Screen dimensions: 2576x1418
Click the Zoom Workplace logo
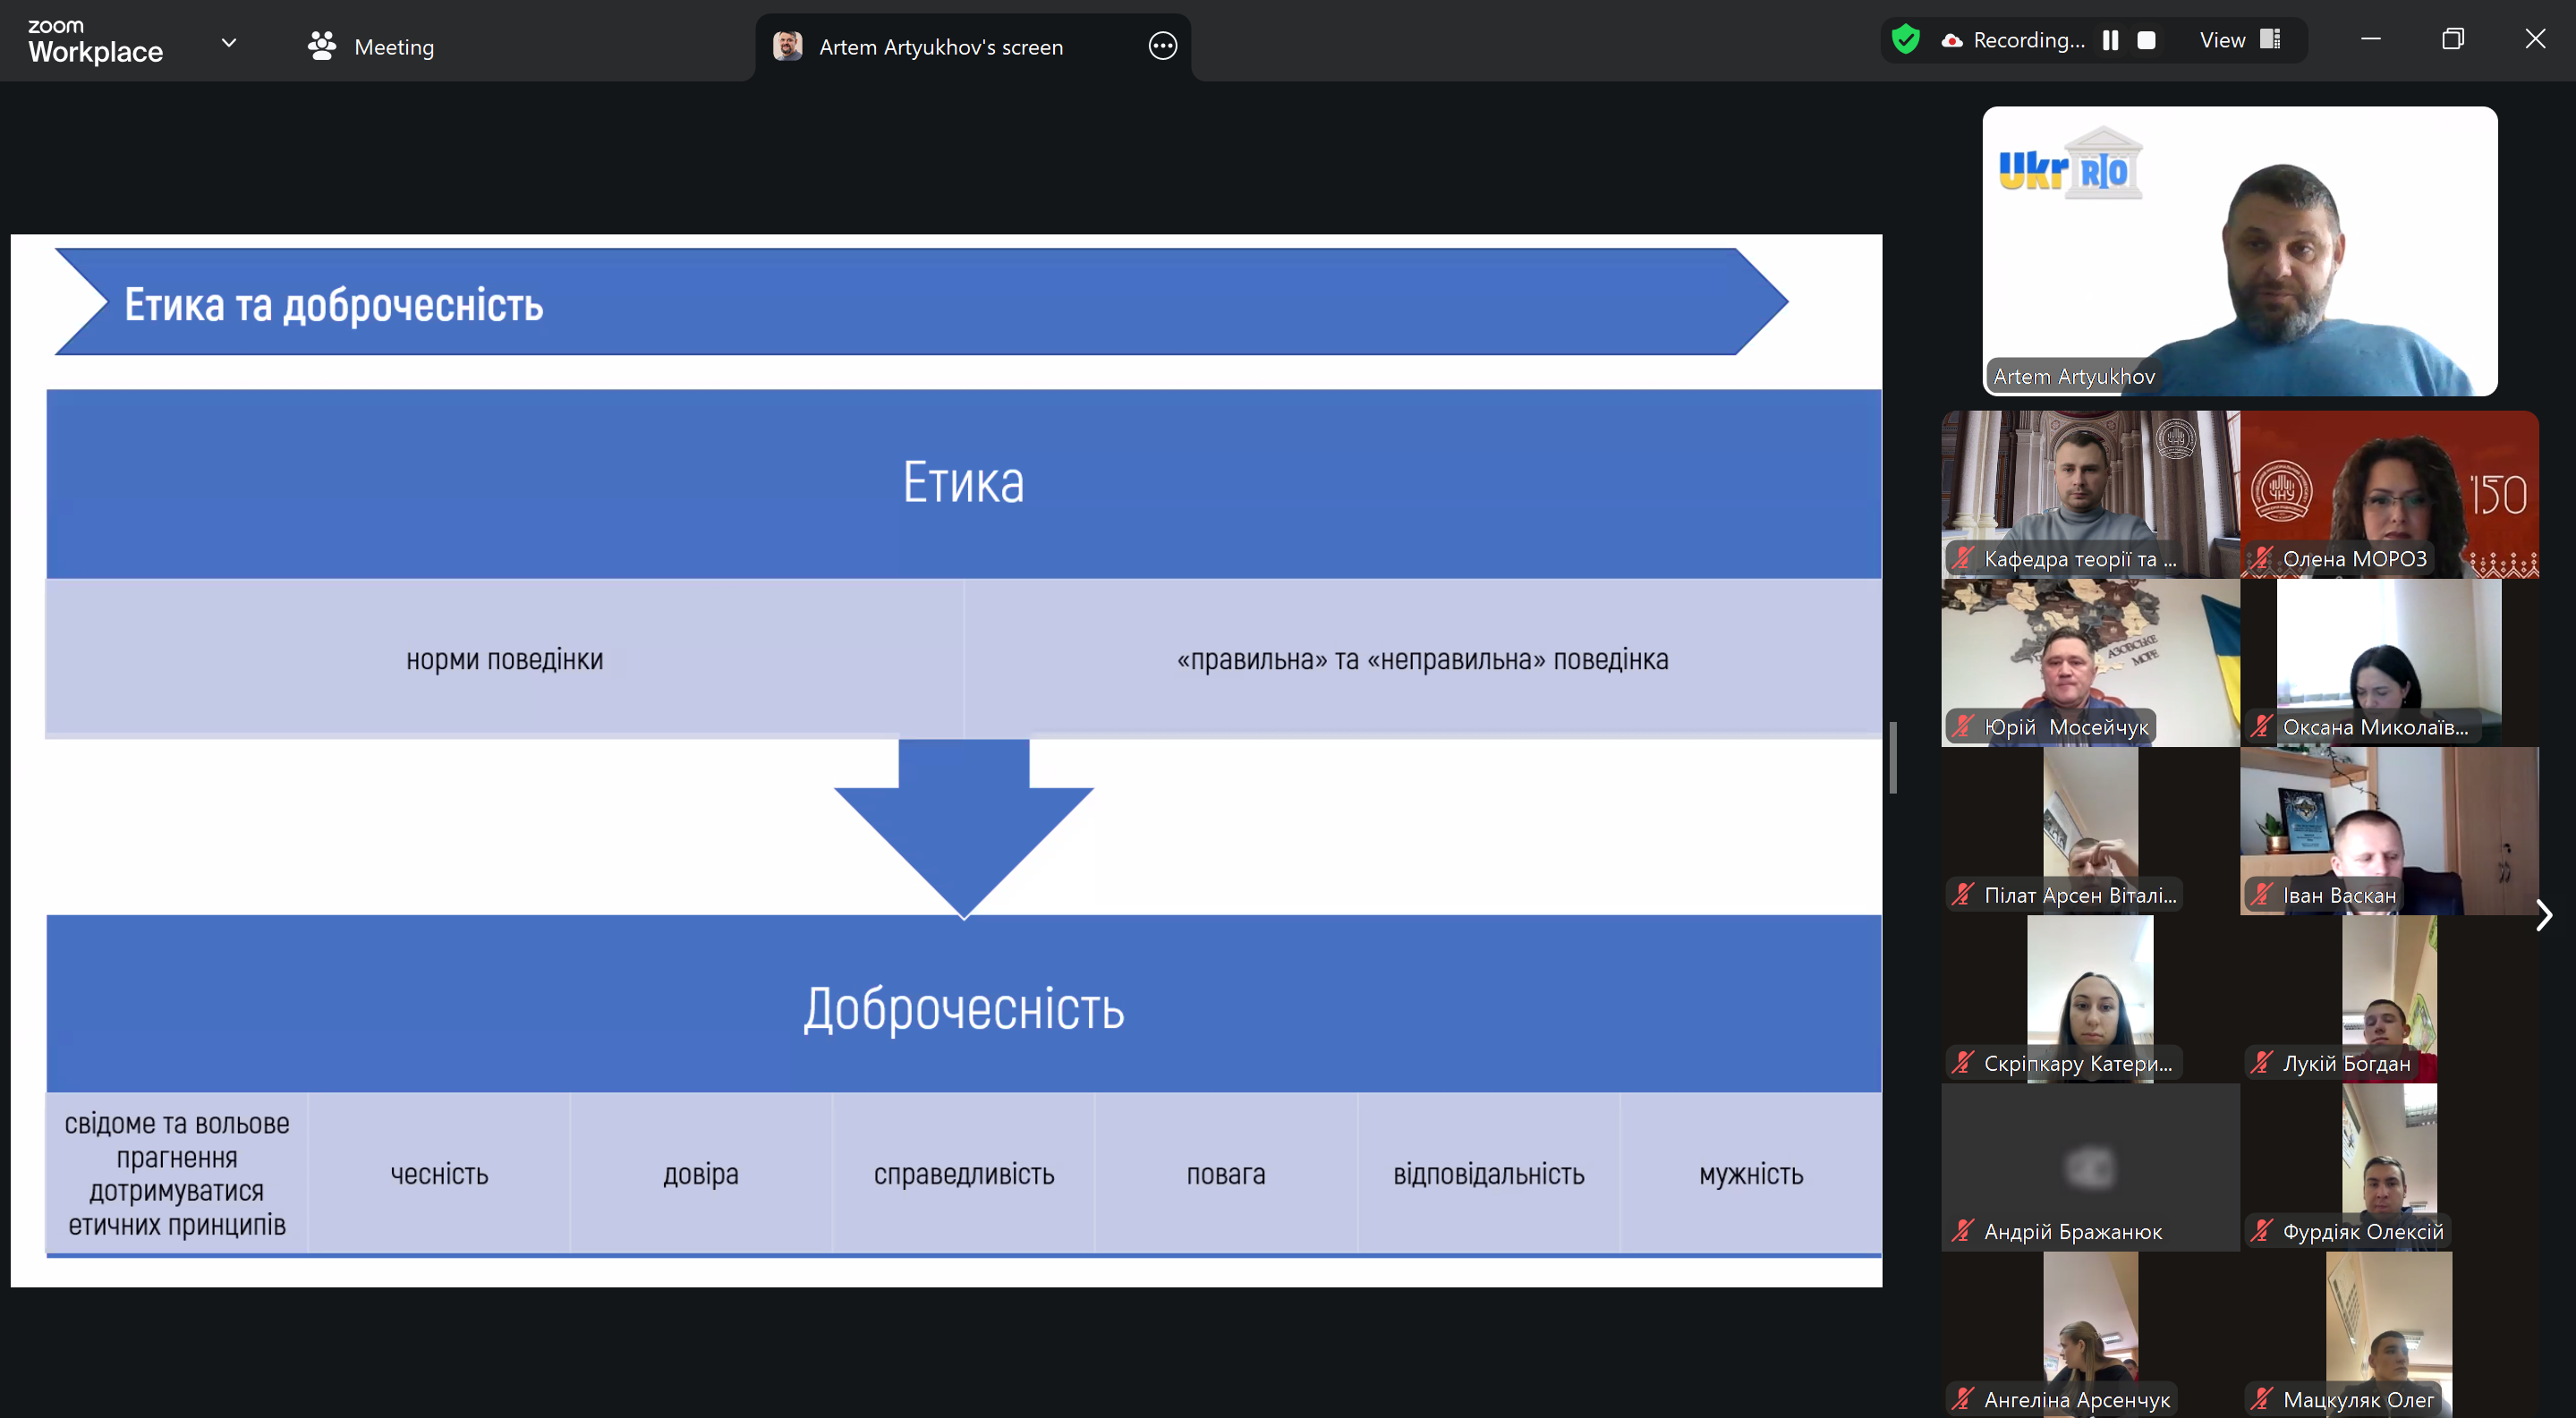pos(95,42)
